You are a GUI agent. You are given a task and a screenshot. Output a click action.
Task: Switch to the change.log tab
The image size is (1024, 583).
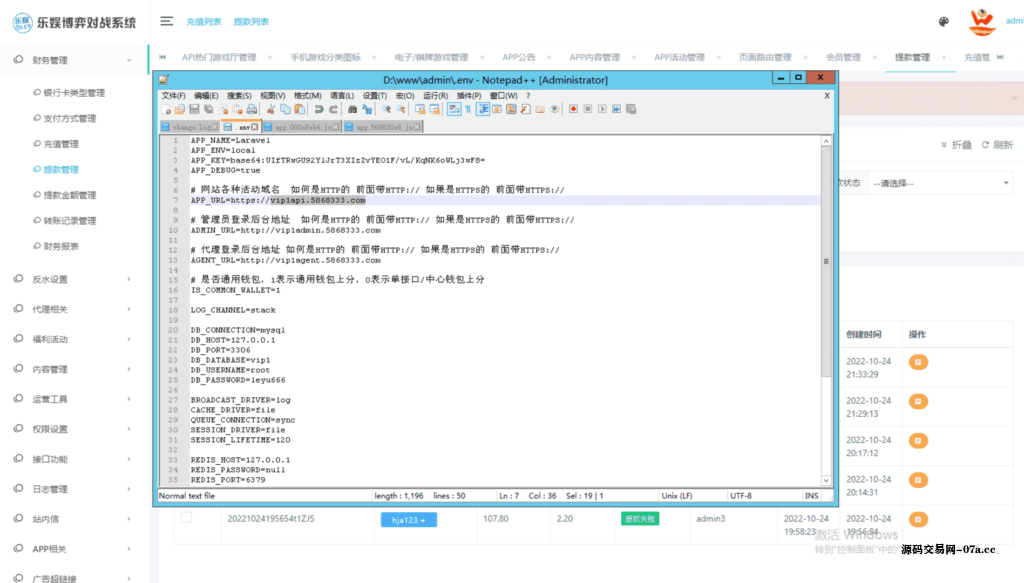(189, 127)
